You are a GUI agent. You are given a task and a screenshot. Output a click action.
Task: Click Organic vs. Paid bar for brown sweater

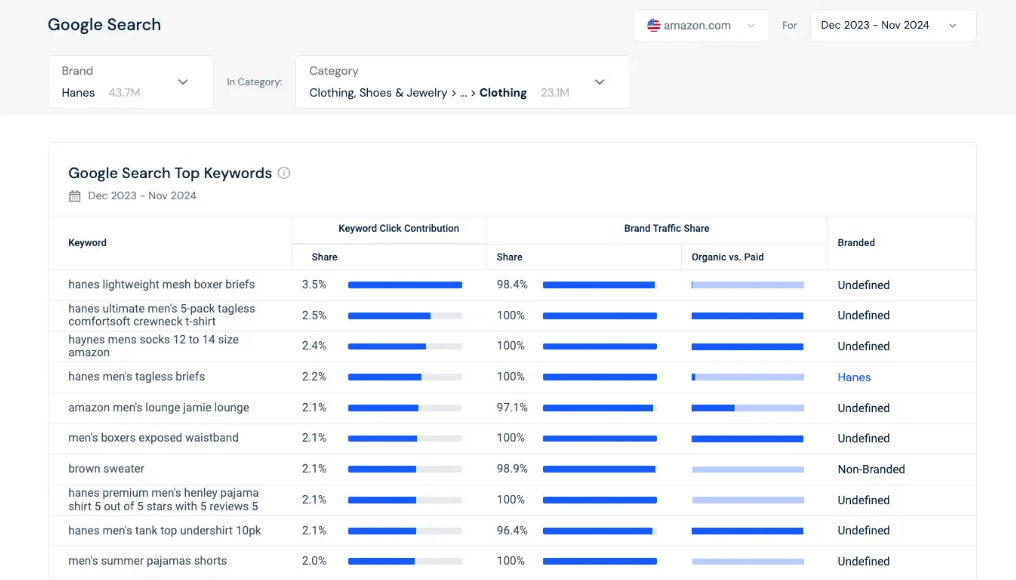click(x=747, y=469)
